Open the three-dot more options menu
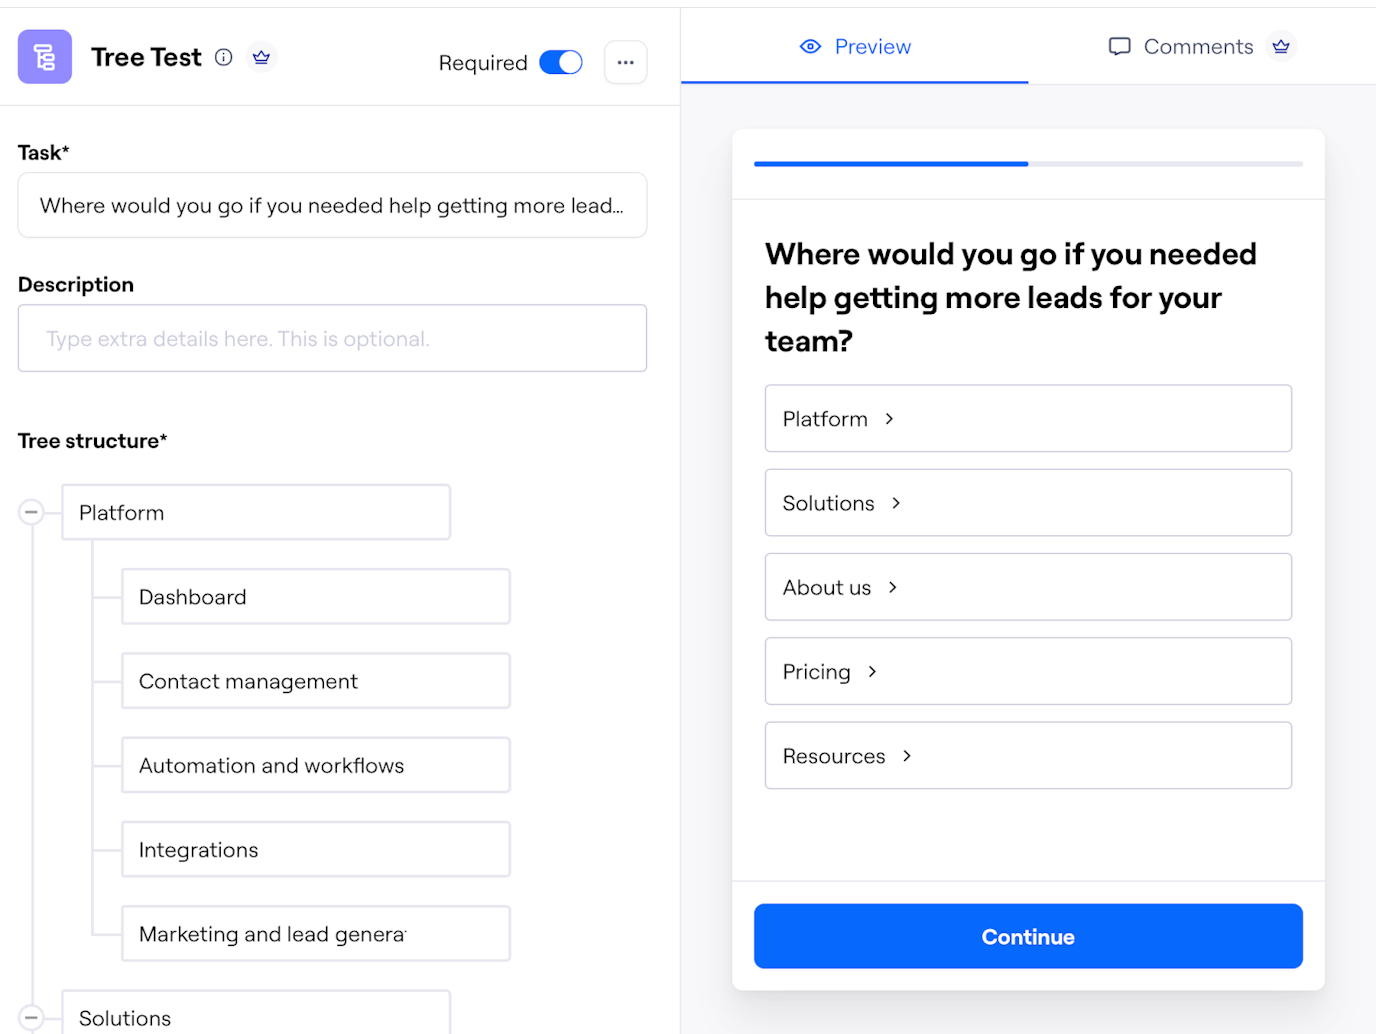This screenshot has width=1376, height=1034. [625, 62]
